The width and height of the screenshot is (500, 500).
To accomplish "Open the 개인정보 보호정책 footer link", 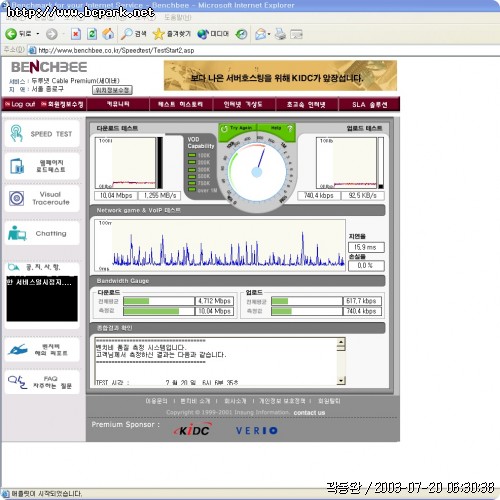I will [x=282, y=401].
